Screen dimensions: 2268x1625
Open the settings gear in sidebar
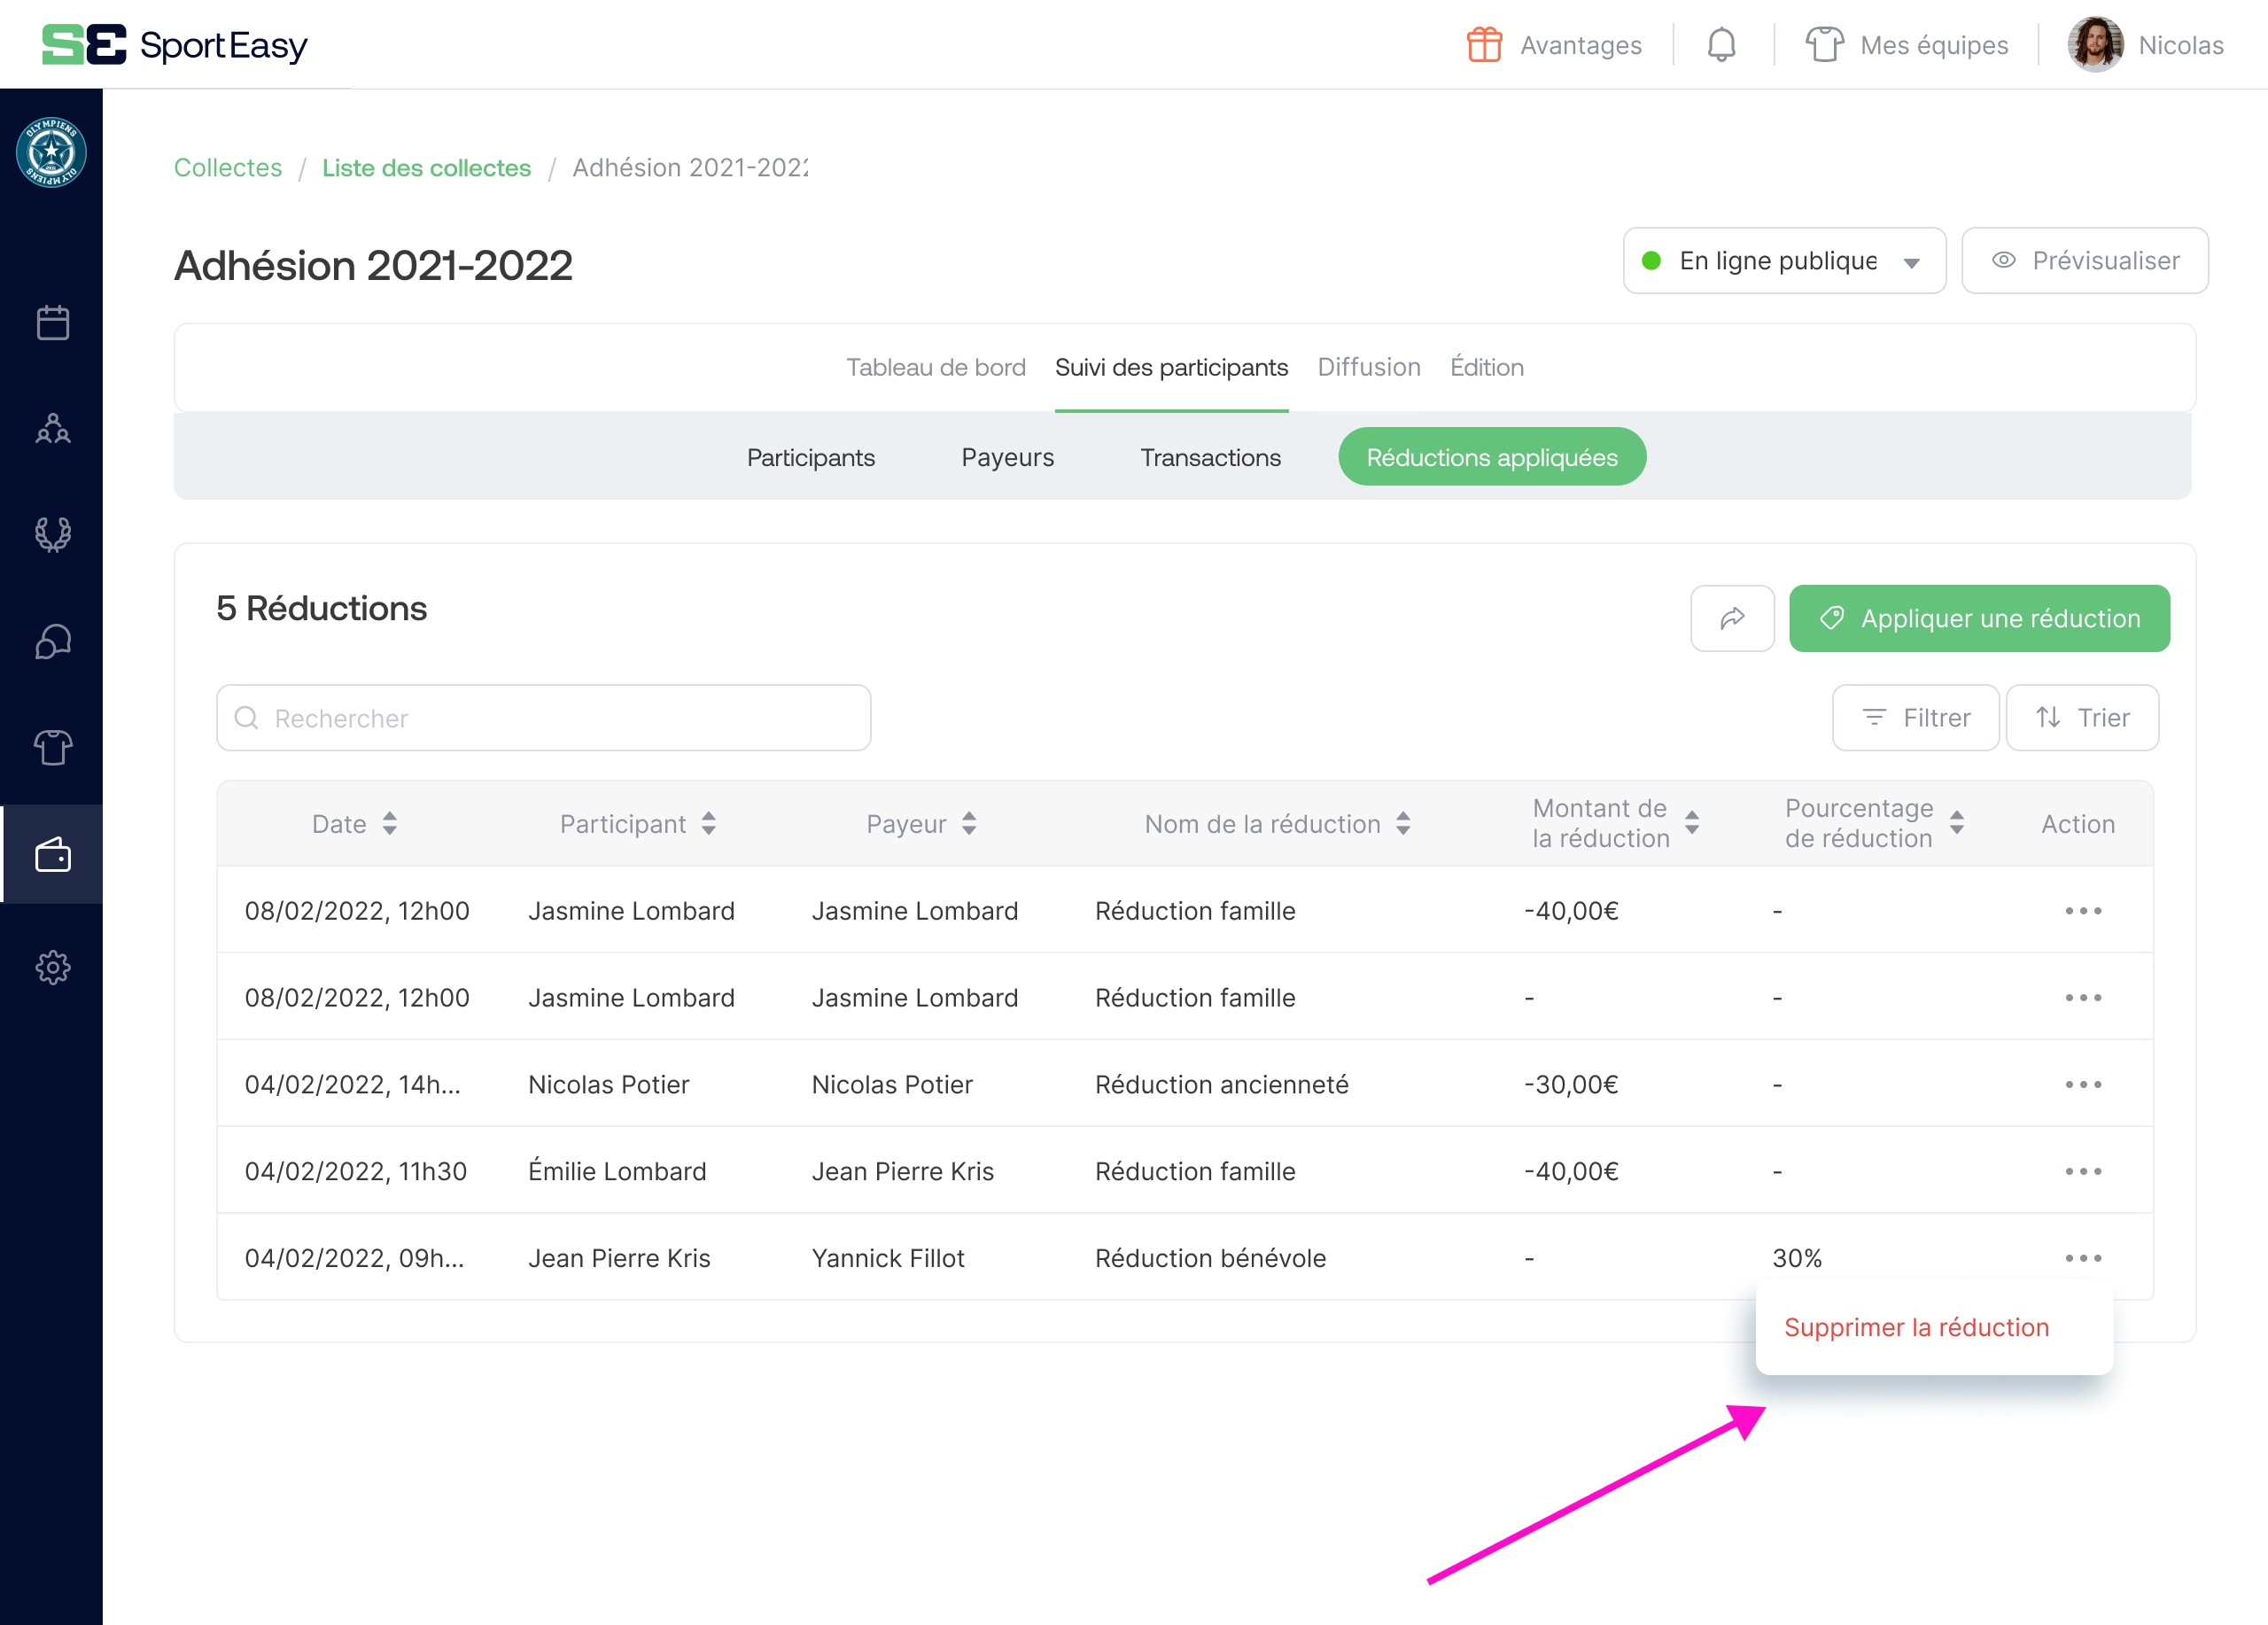pyautogui.click(x=52, y=967)
